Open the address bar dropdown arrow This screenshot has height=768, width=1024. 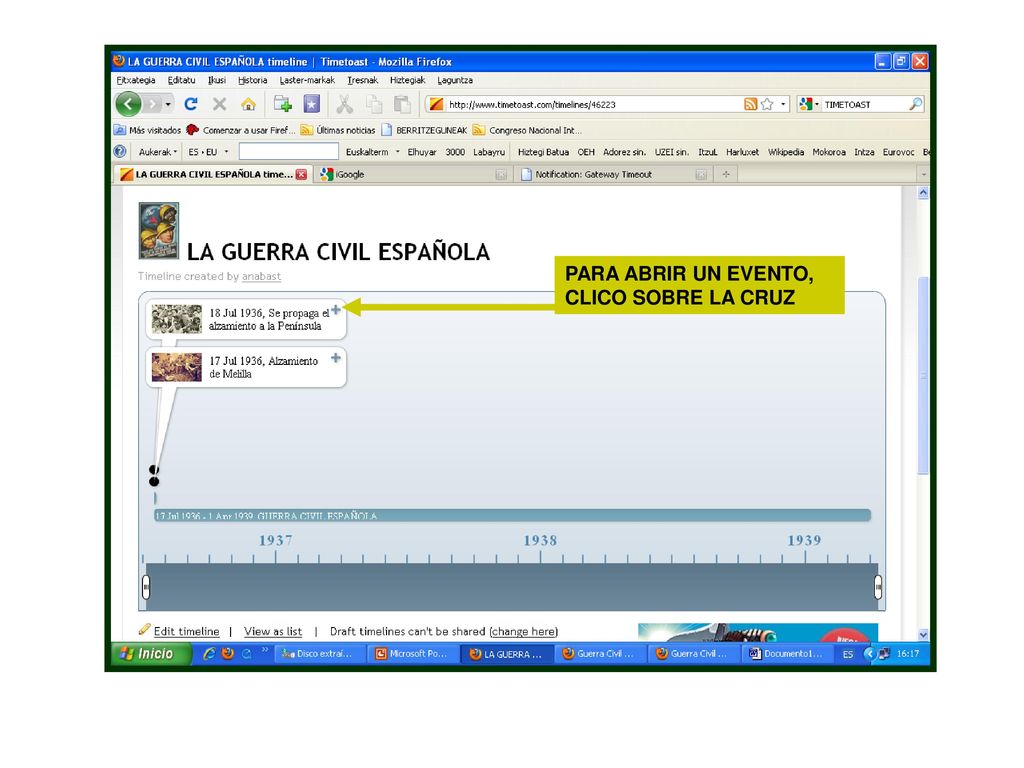pos(783,104)
